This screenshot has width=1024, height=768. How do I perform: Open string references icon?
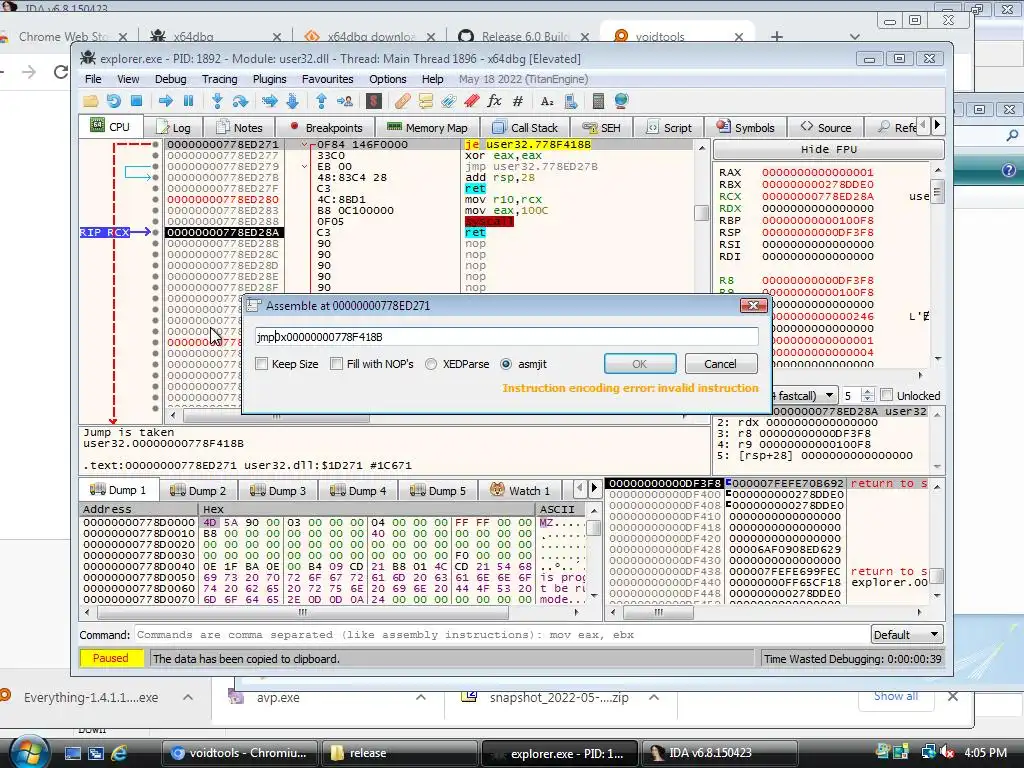[x=547, y=101]
